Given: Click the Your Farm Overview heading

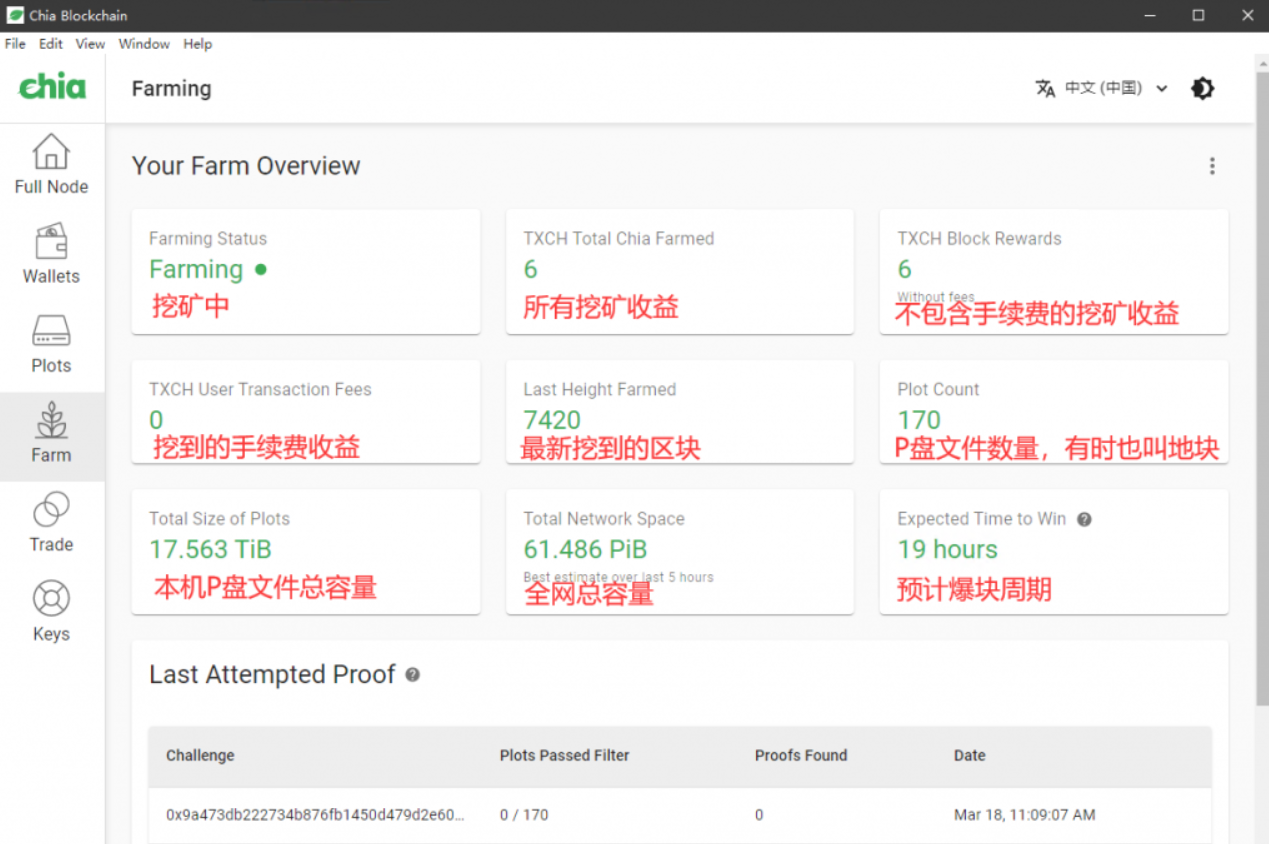Looking at the screenshot, I should (x=246, y=166).
